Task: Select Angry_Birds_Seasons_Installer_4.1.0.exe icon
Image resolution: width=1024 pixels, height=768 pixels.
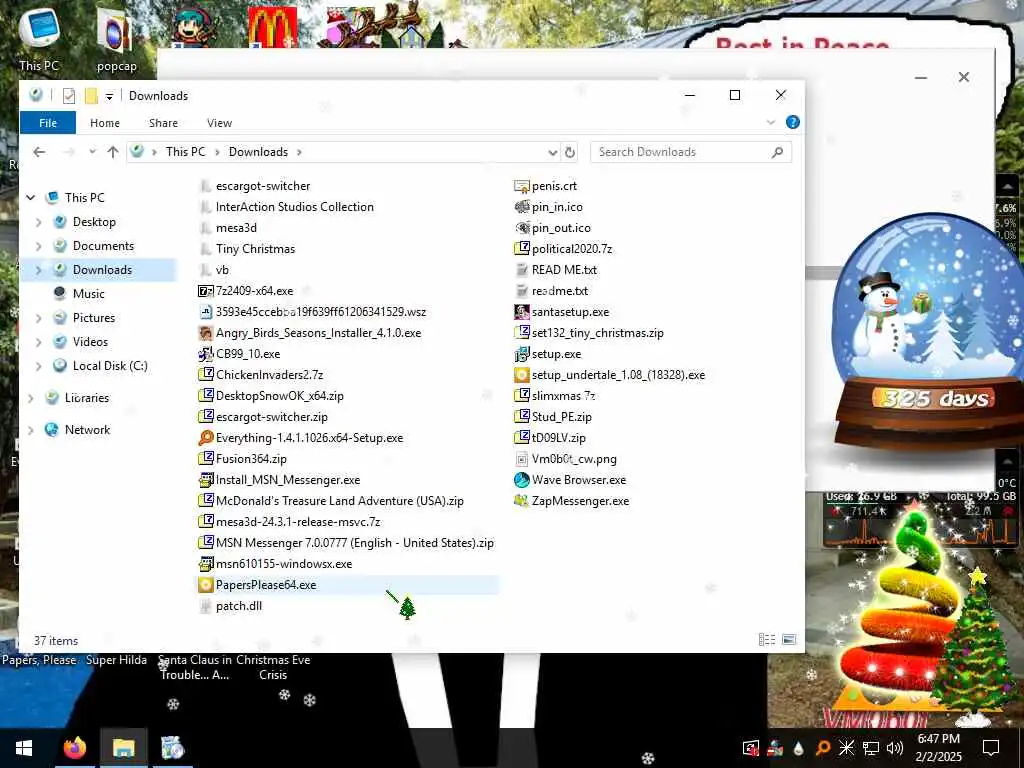Action: tap(206, 333)
